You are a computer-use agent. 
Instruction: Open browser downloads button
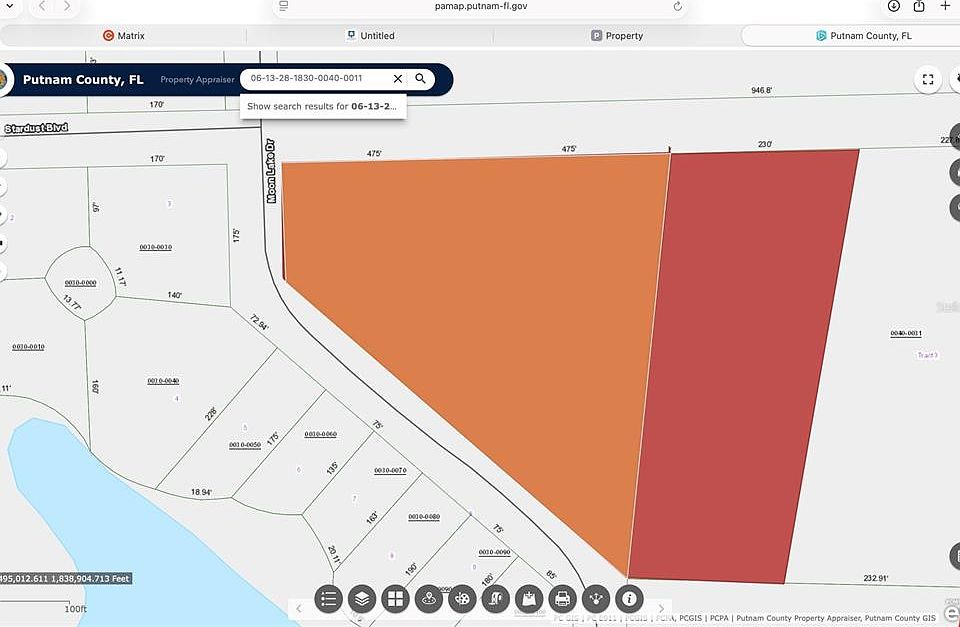point(894,6)
